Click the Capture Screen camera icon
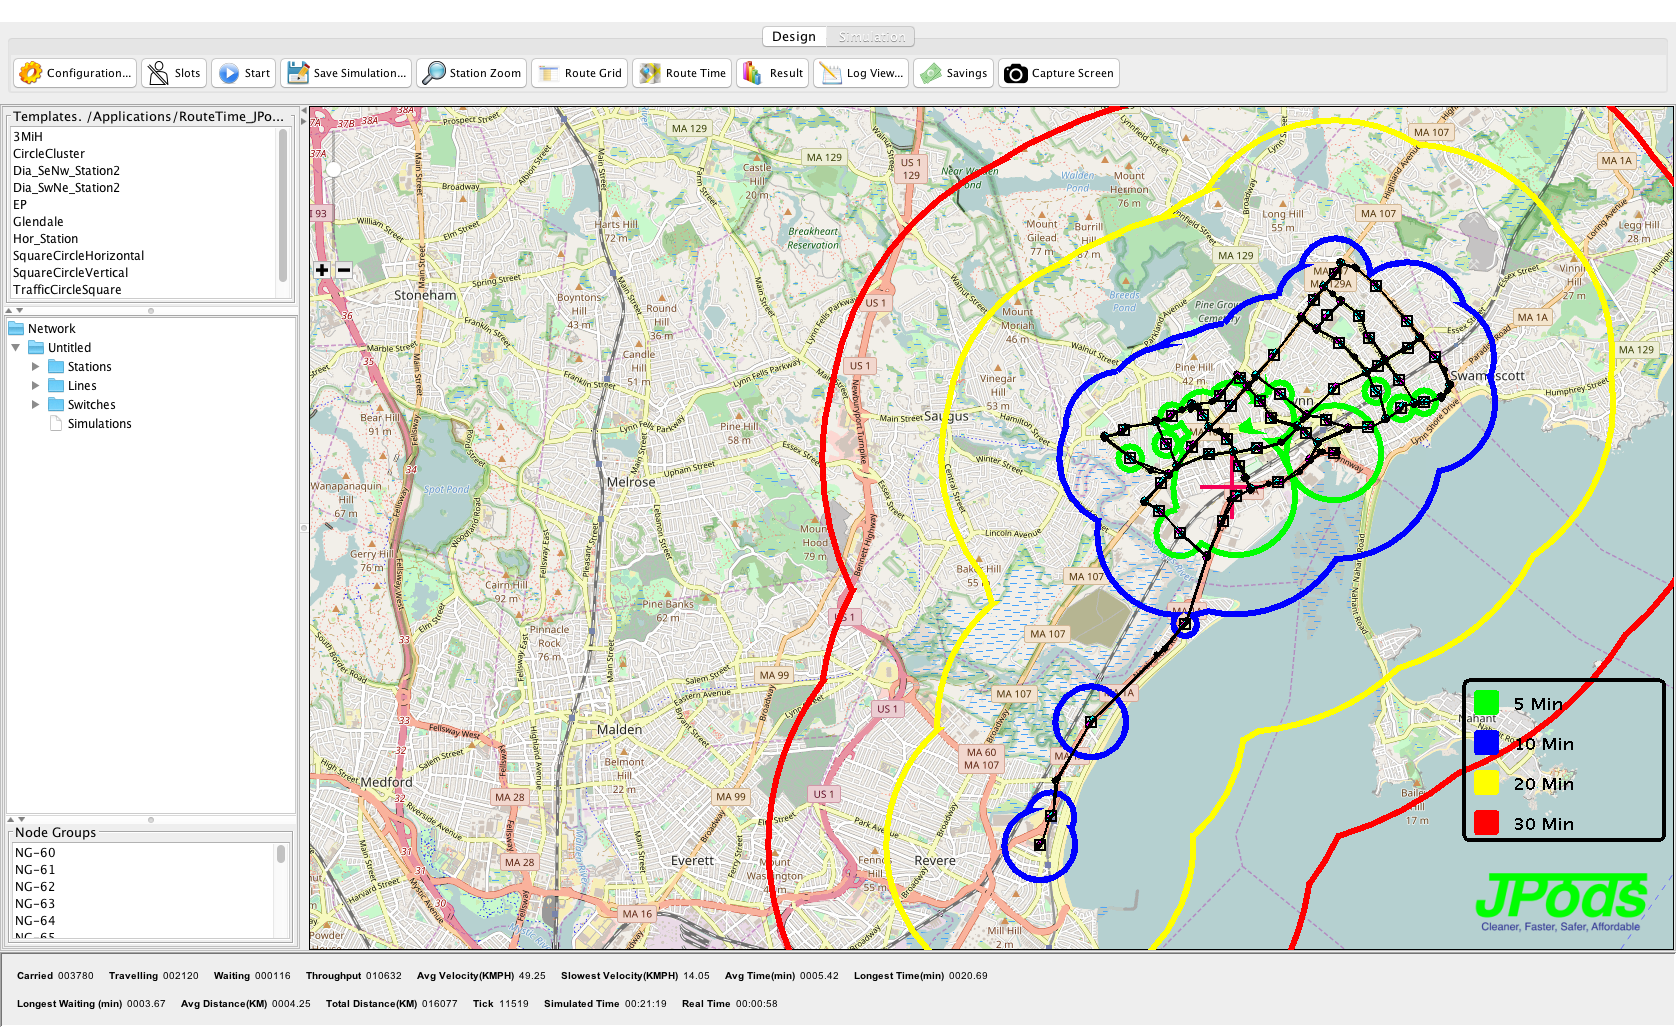 1015,73
